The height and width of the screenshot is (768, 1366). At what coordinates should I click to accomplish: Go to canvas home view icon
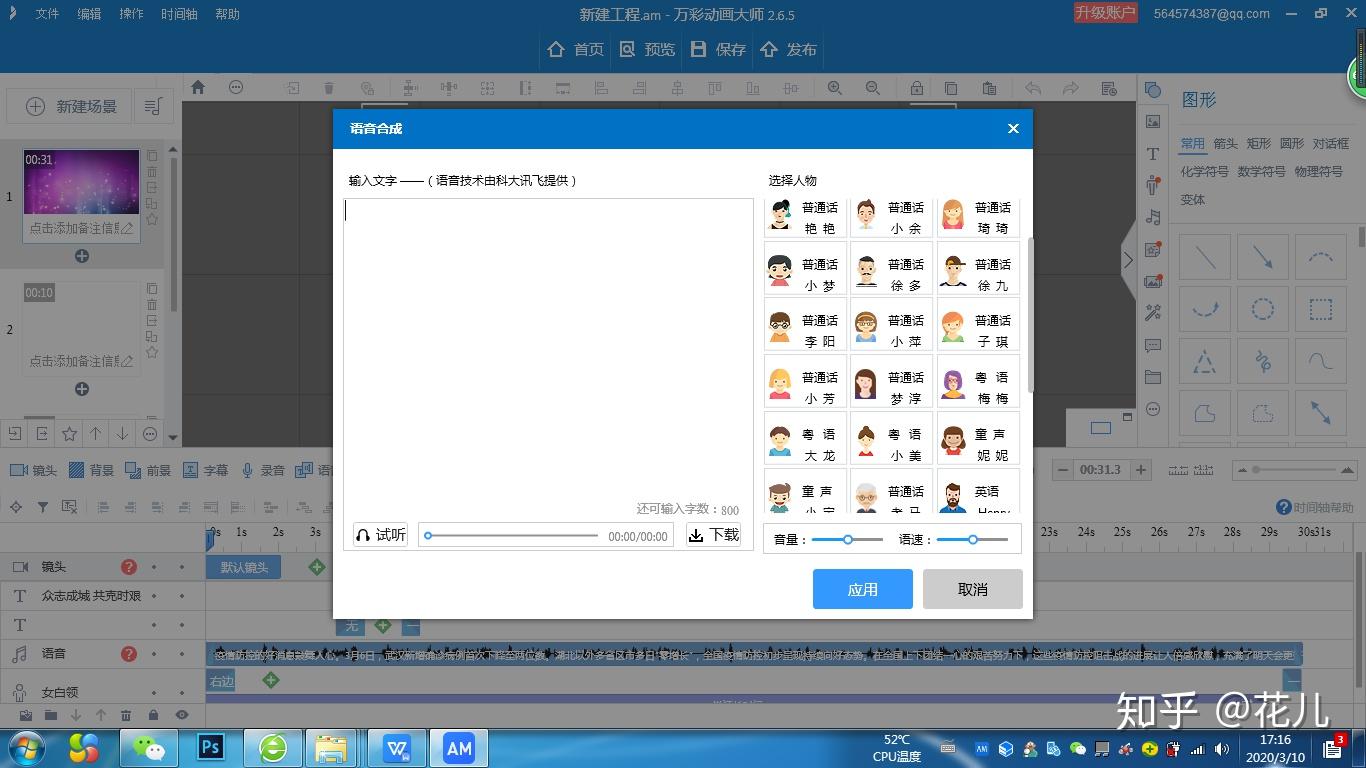click(x=198, y=87)
